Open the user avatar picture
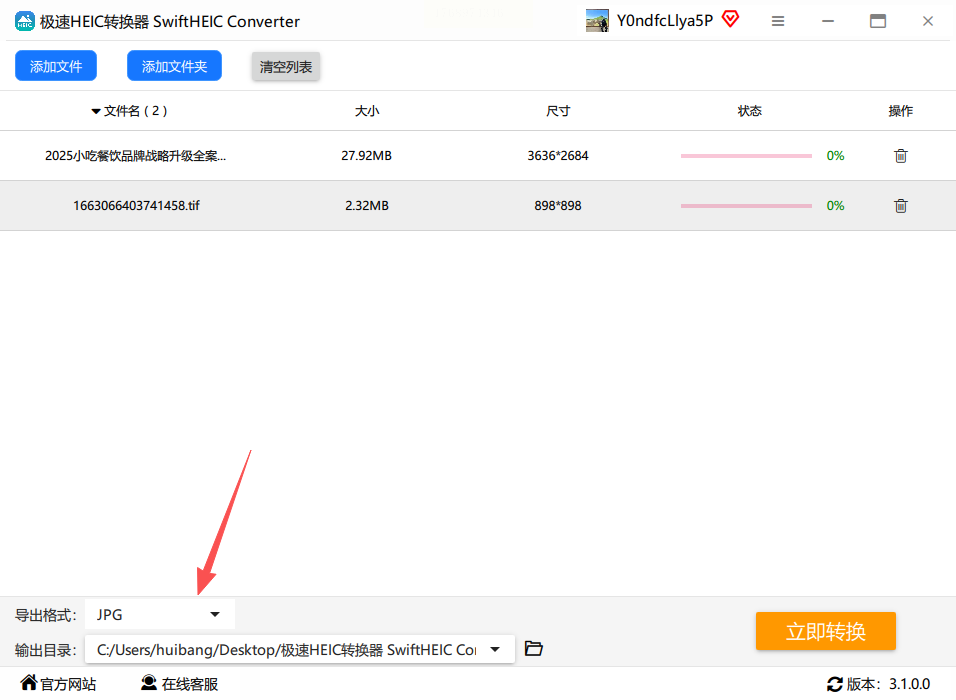956x700 pixels. pyautogui.click(x=597, y=21)
